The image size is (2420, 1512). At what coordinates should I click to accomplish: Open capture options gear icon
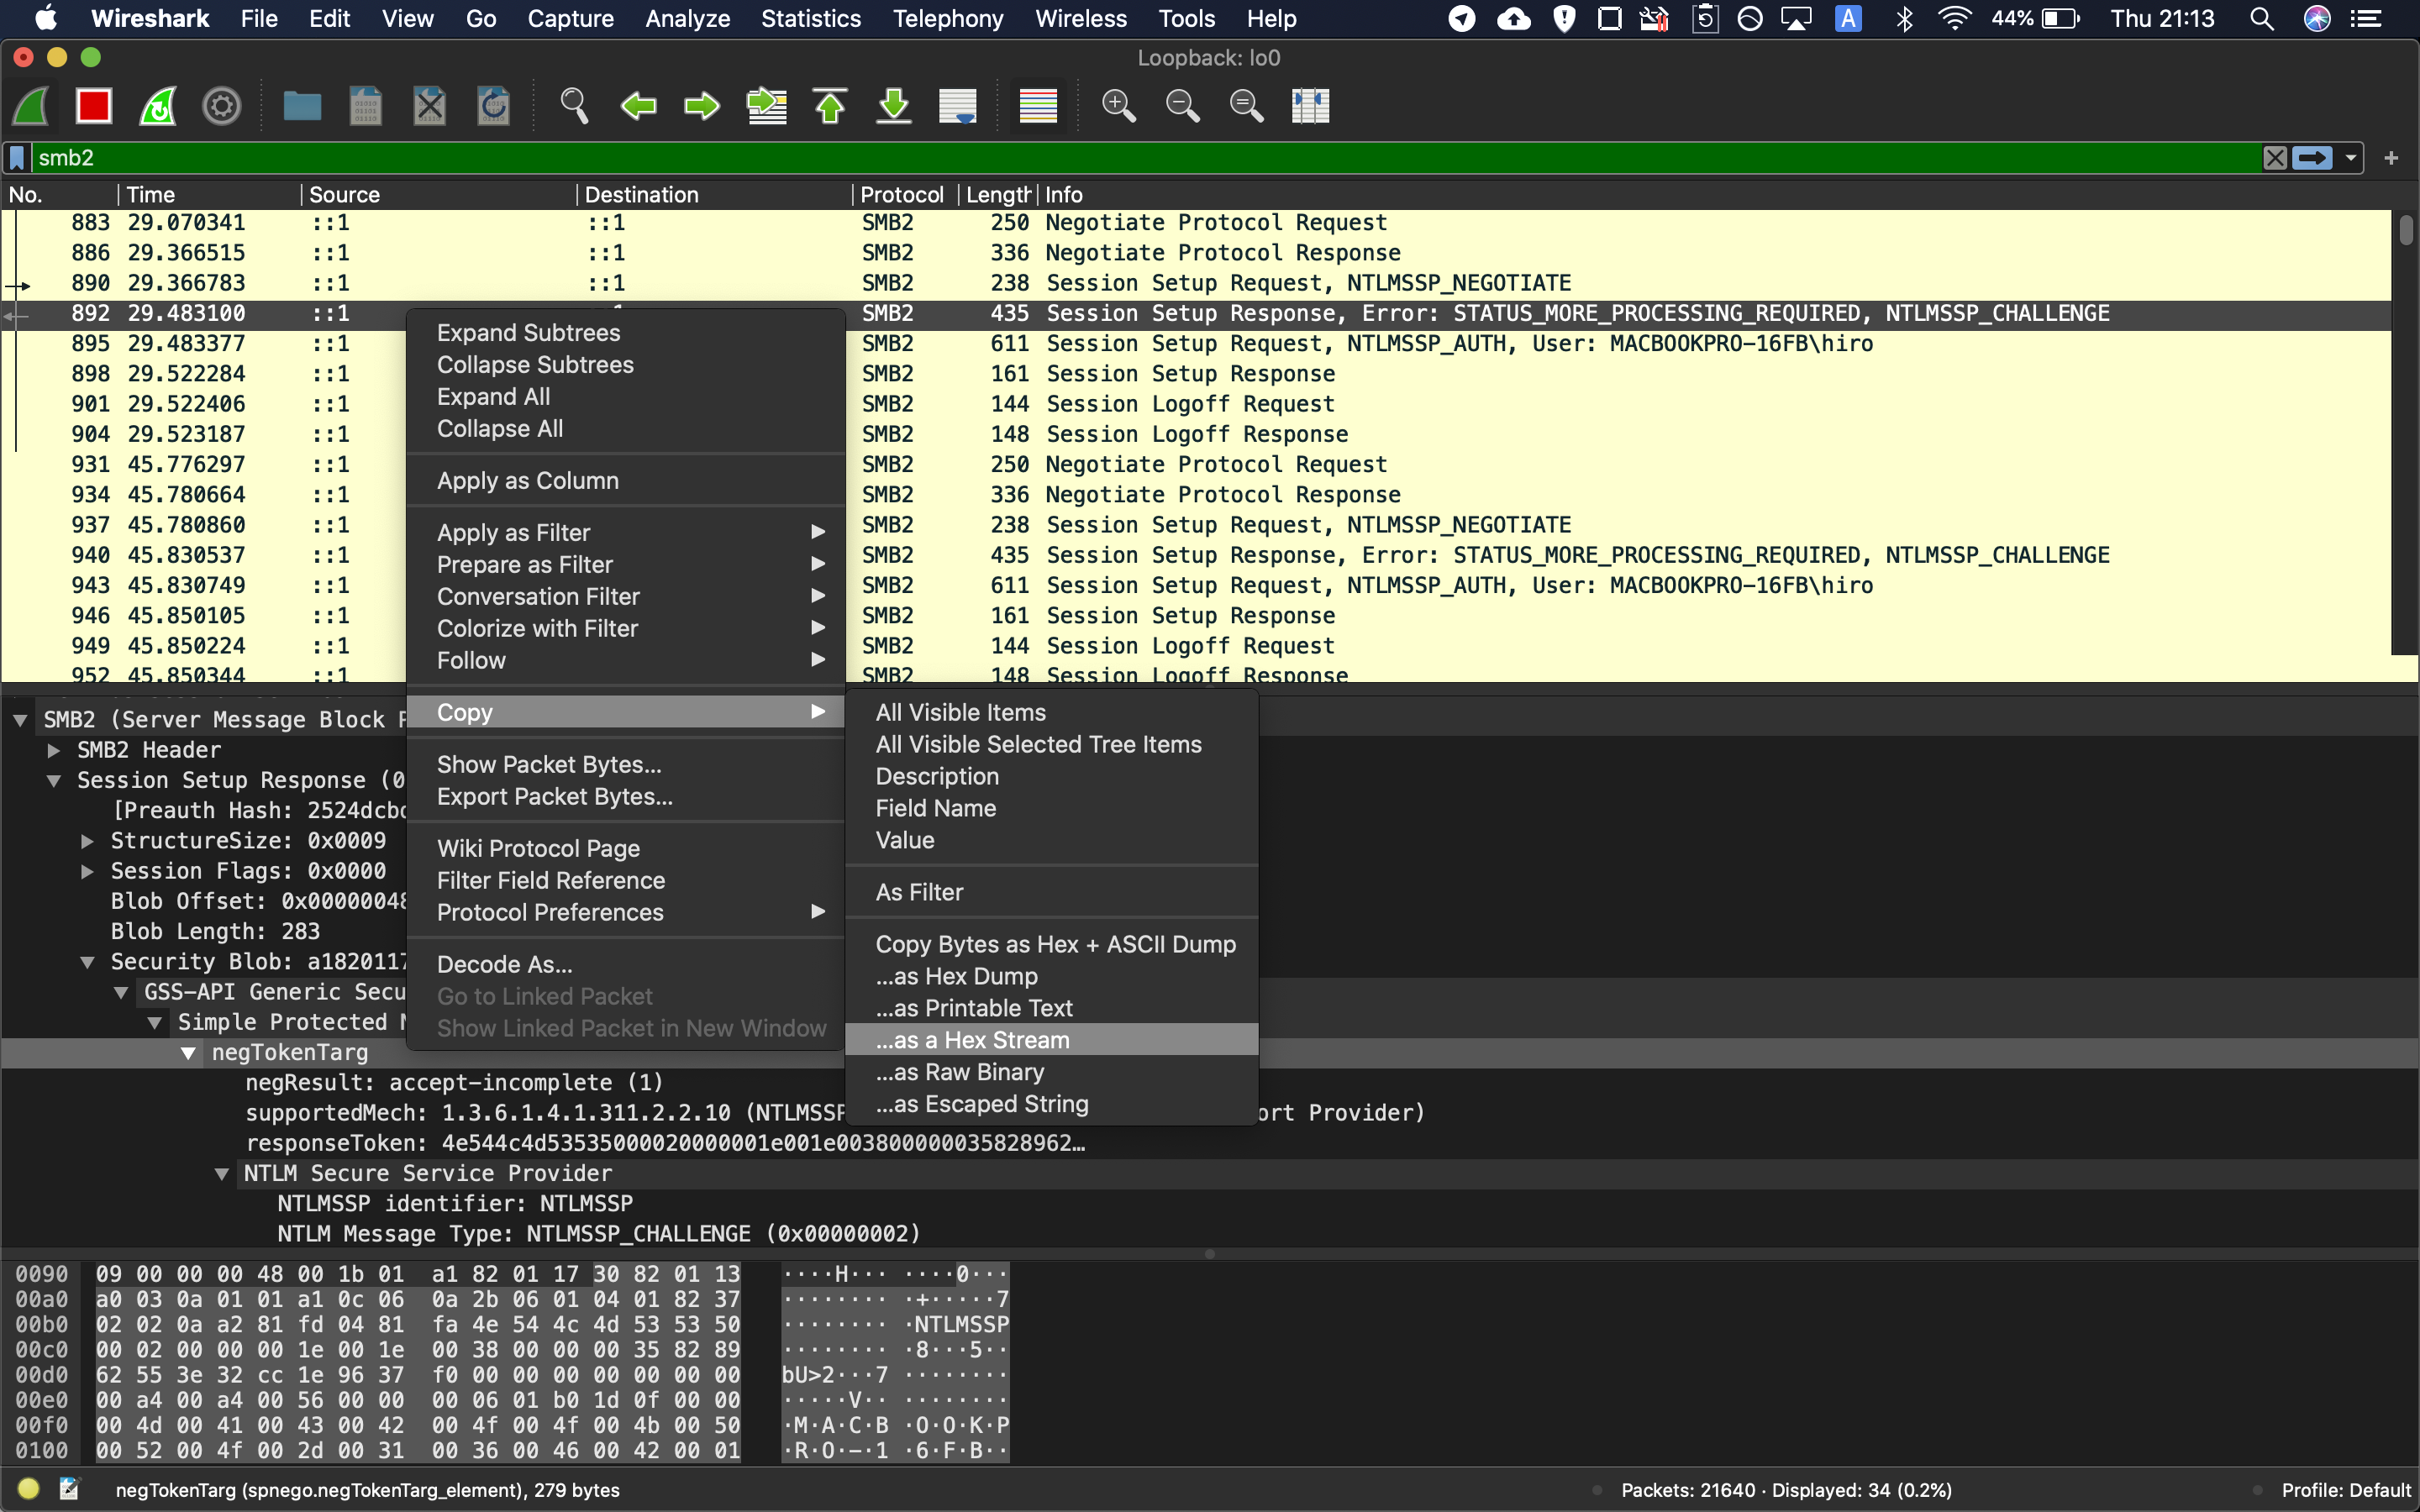point(222,106)
